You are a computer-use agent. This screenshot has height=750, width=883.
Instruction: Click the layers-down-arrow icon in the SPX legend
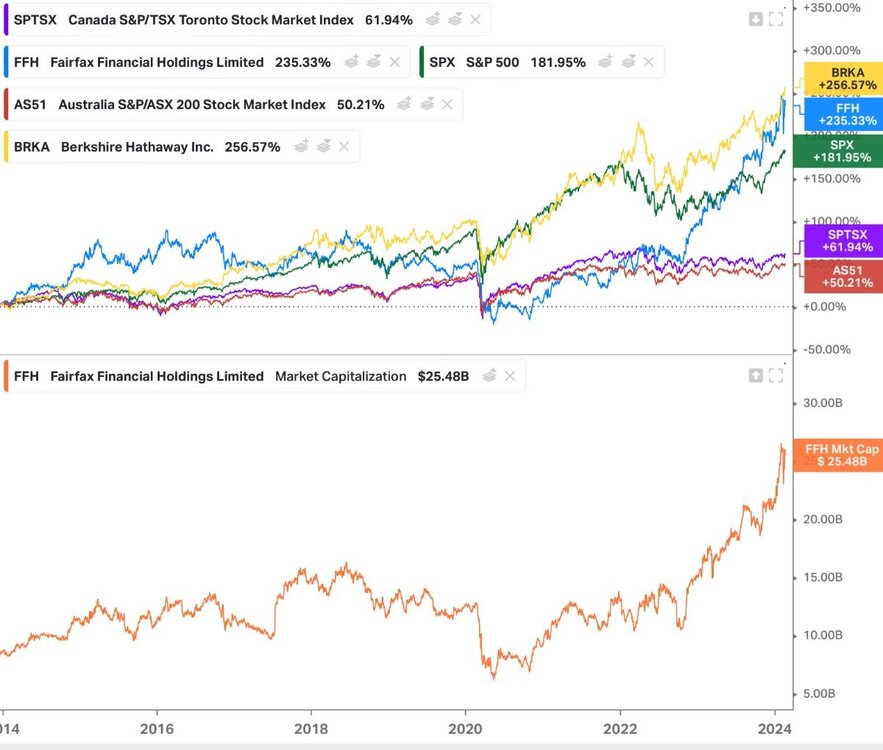tap(628, 61)
